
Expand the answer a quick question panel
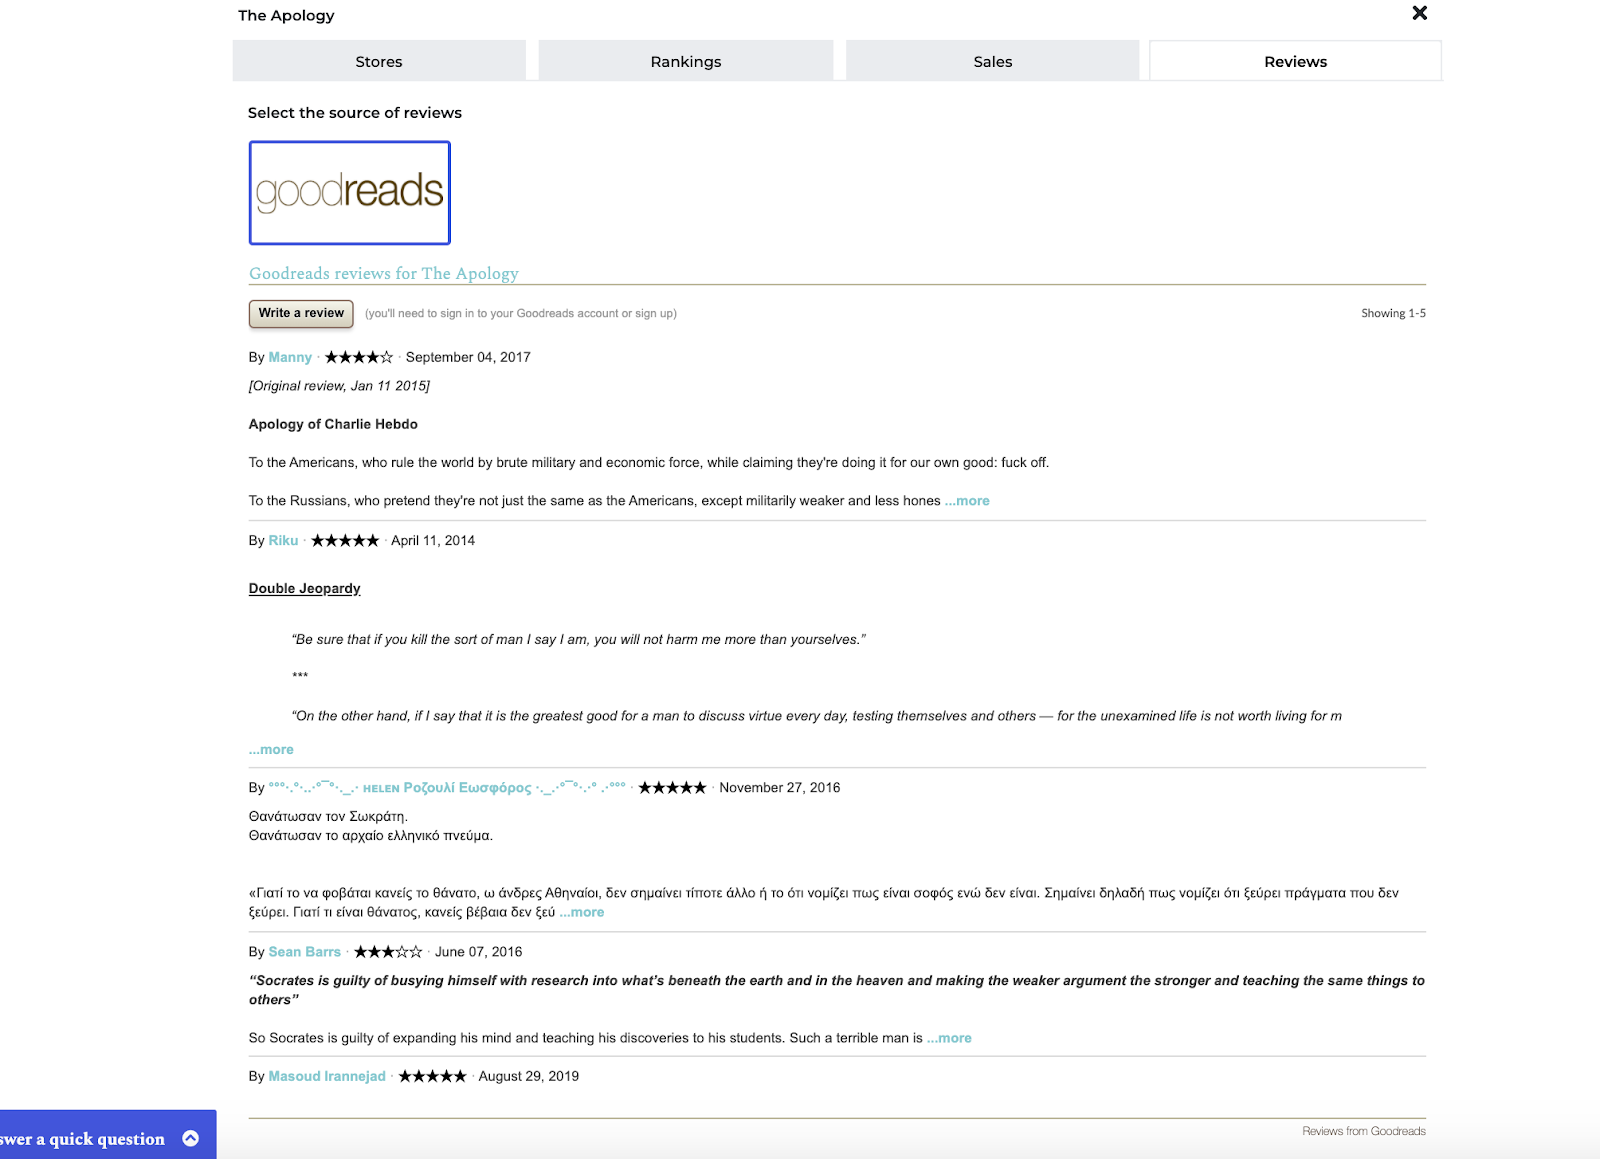coord(191,1138)
